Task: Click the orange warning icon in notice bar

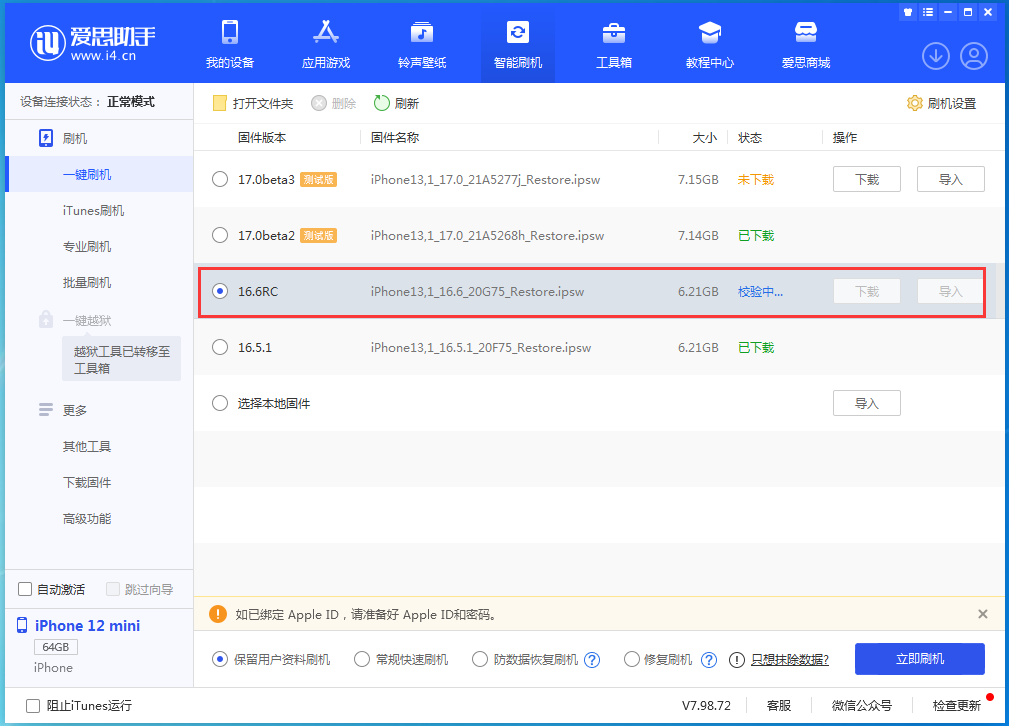Action: [218, 614]
